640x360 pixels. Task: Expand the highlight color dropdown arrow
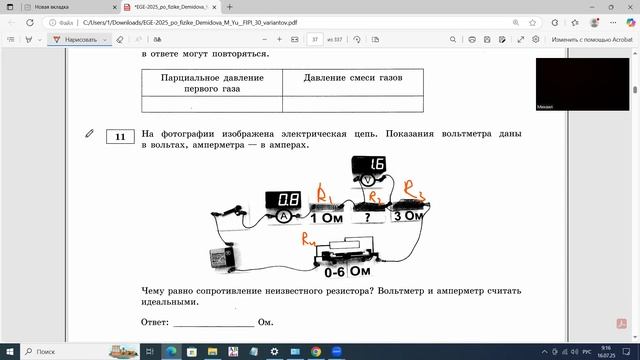point(40,40)
